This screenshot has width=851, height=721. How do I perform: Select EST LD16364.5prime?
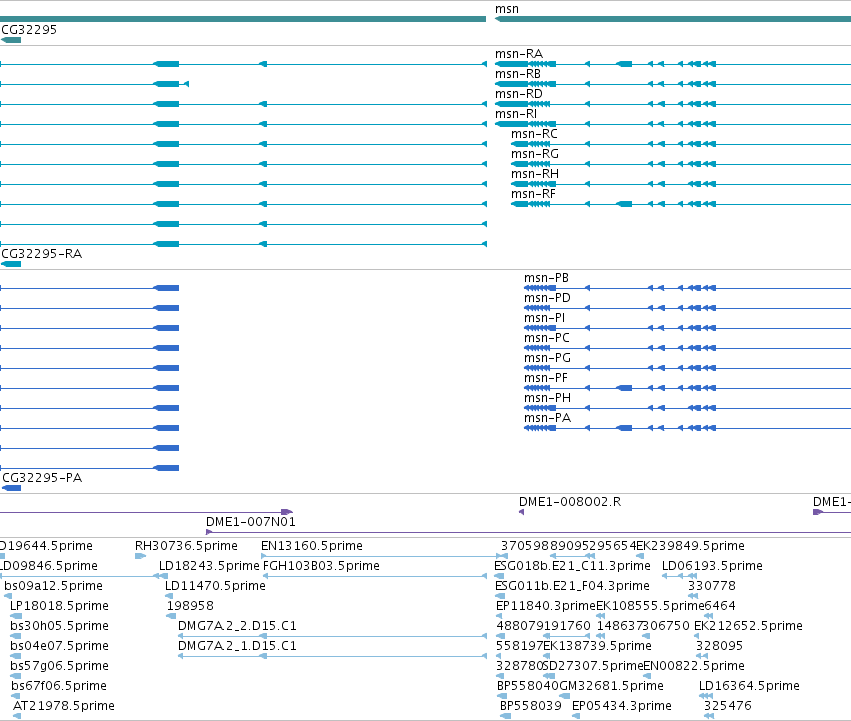click(749, 687)
